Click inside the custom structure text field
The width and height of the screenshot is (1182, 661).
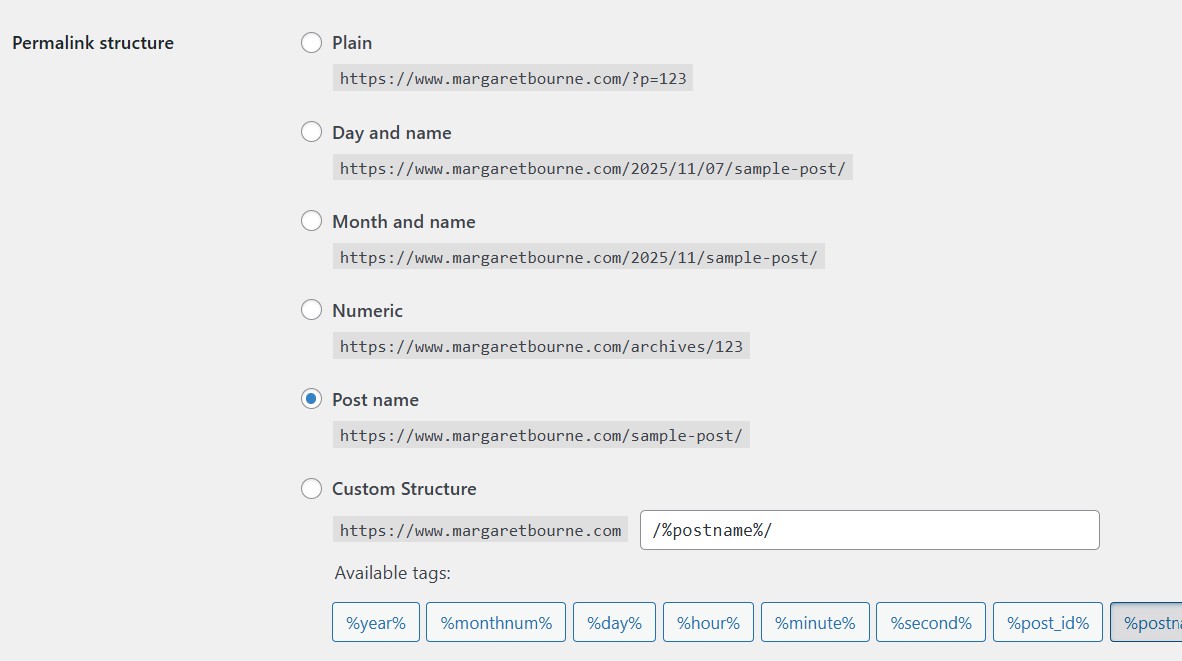pyautogui.click(x=868, y=529)
